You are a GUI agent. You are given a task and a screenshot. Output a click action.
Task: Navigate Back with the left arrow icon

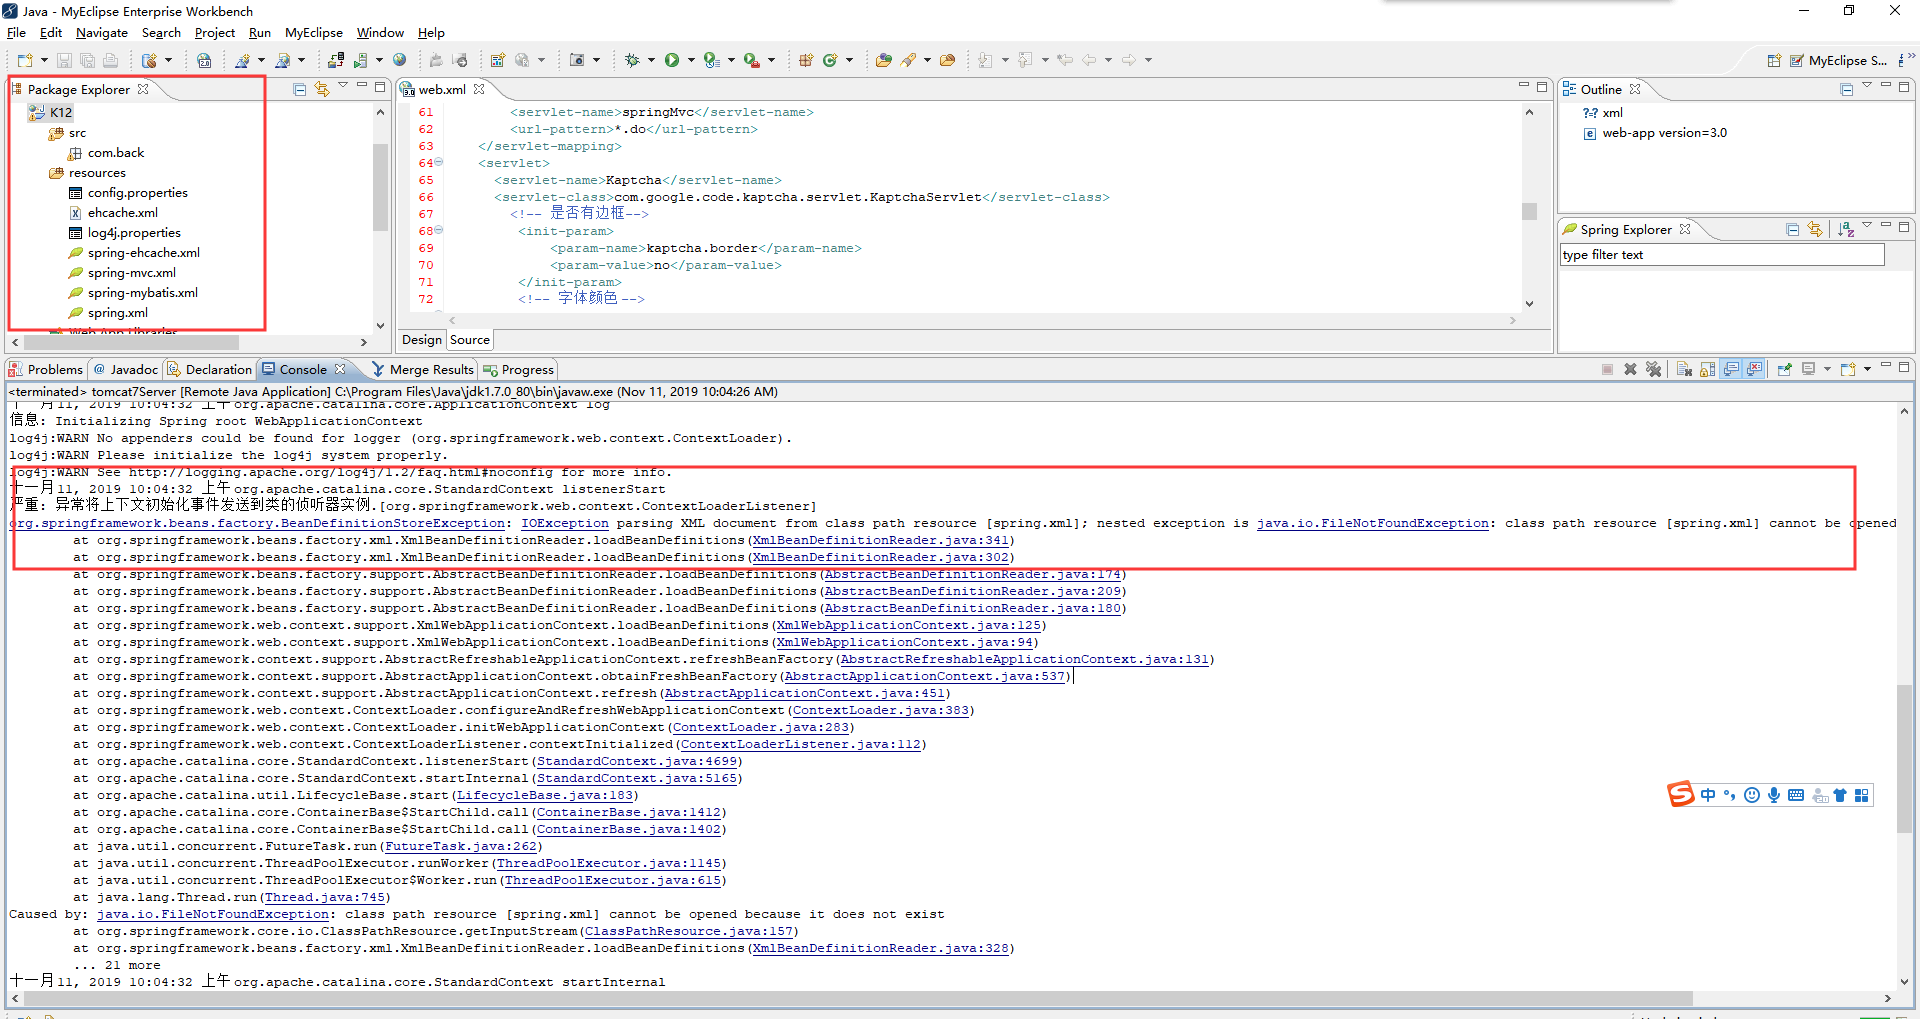(x=1089, y=61)
